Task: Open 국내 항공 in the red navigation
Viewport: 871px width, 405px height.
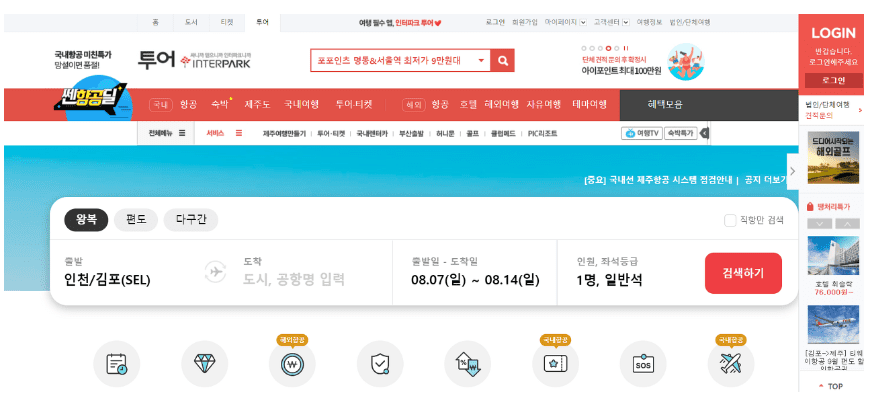Action: (188, 104)
